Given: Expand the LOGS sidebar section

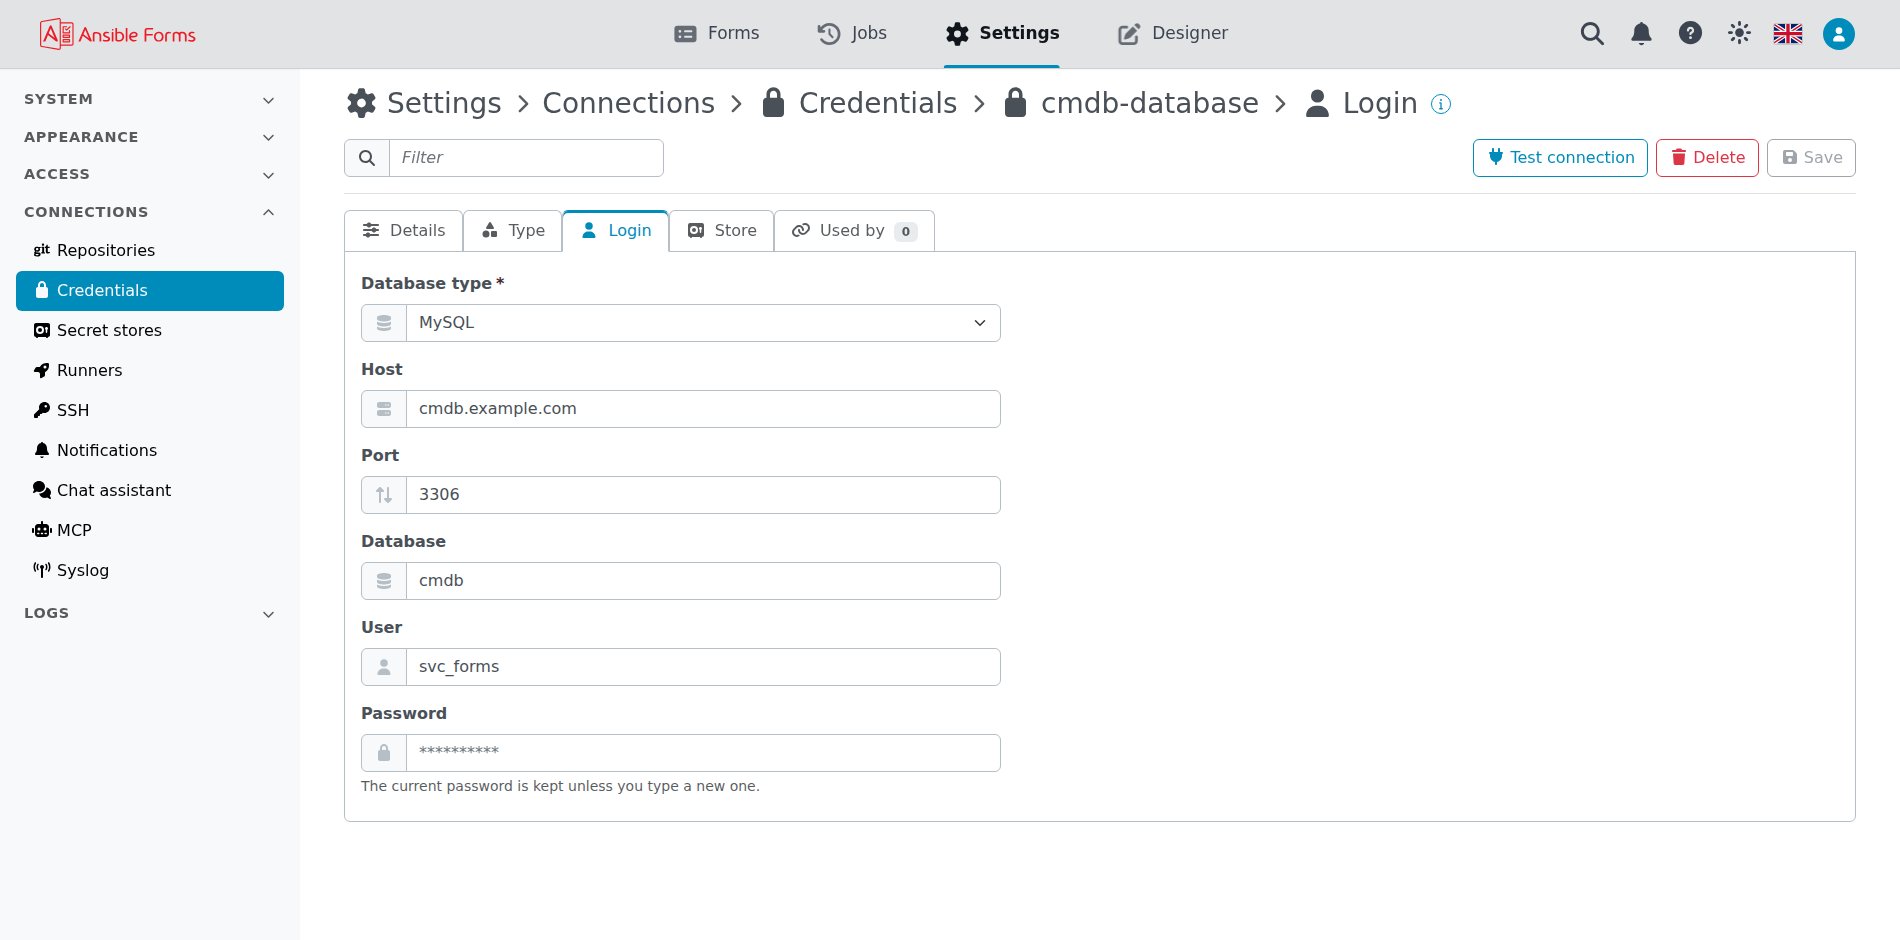Looking at the screenshot, I should pos(150,613).
